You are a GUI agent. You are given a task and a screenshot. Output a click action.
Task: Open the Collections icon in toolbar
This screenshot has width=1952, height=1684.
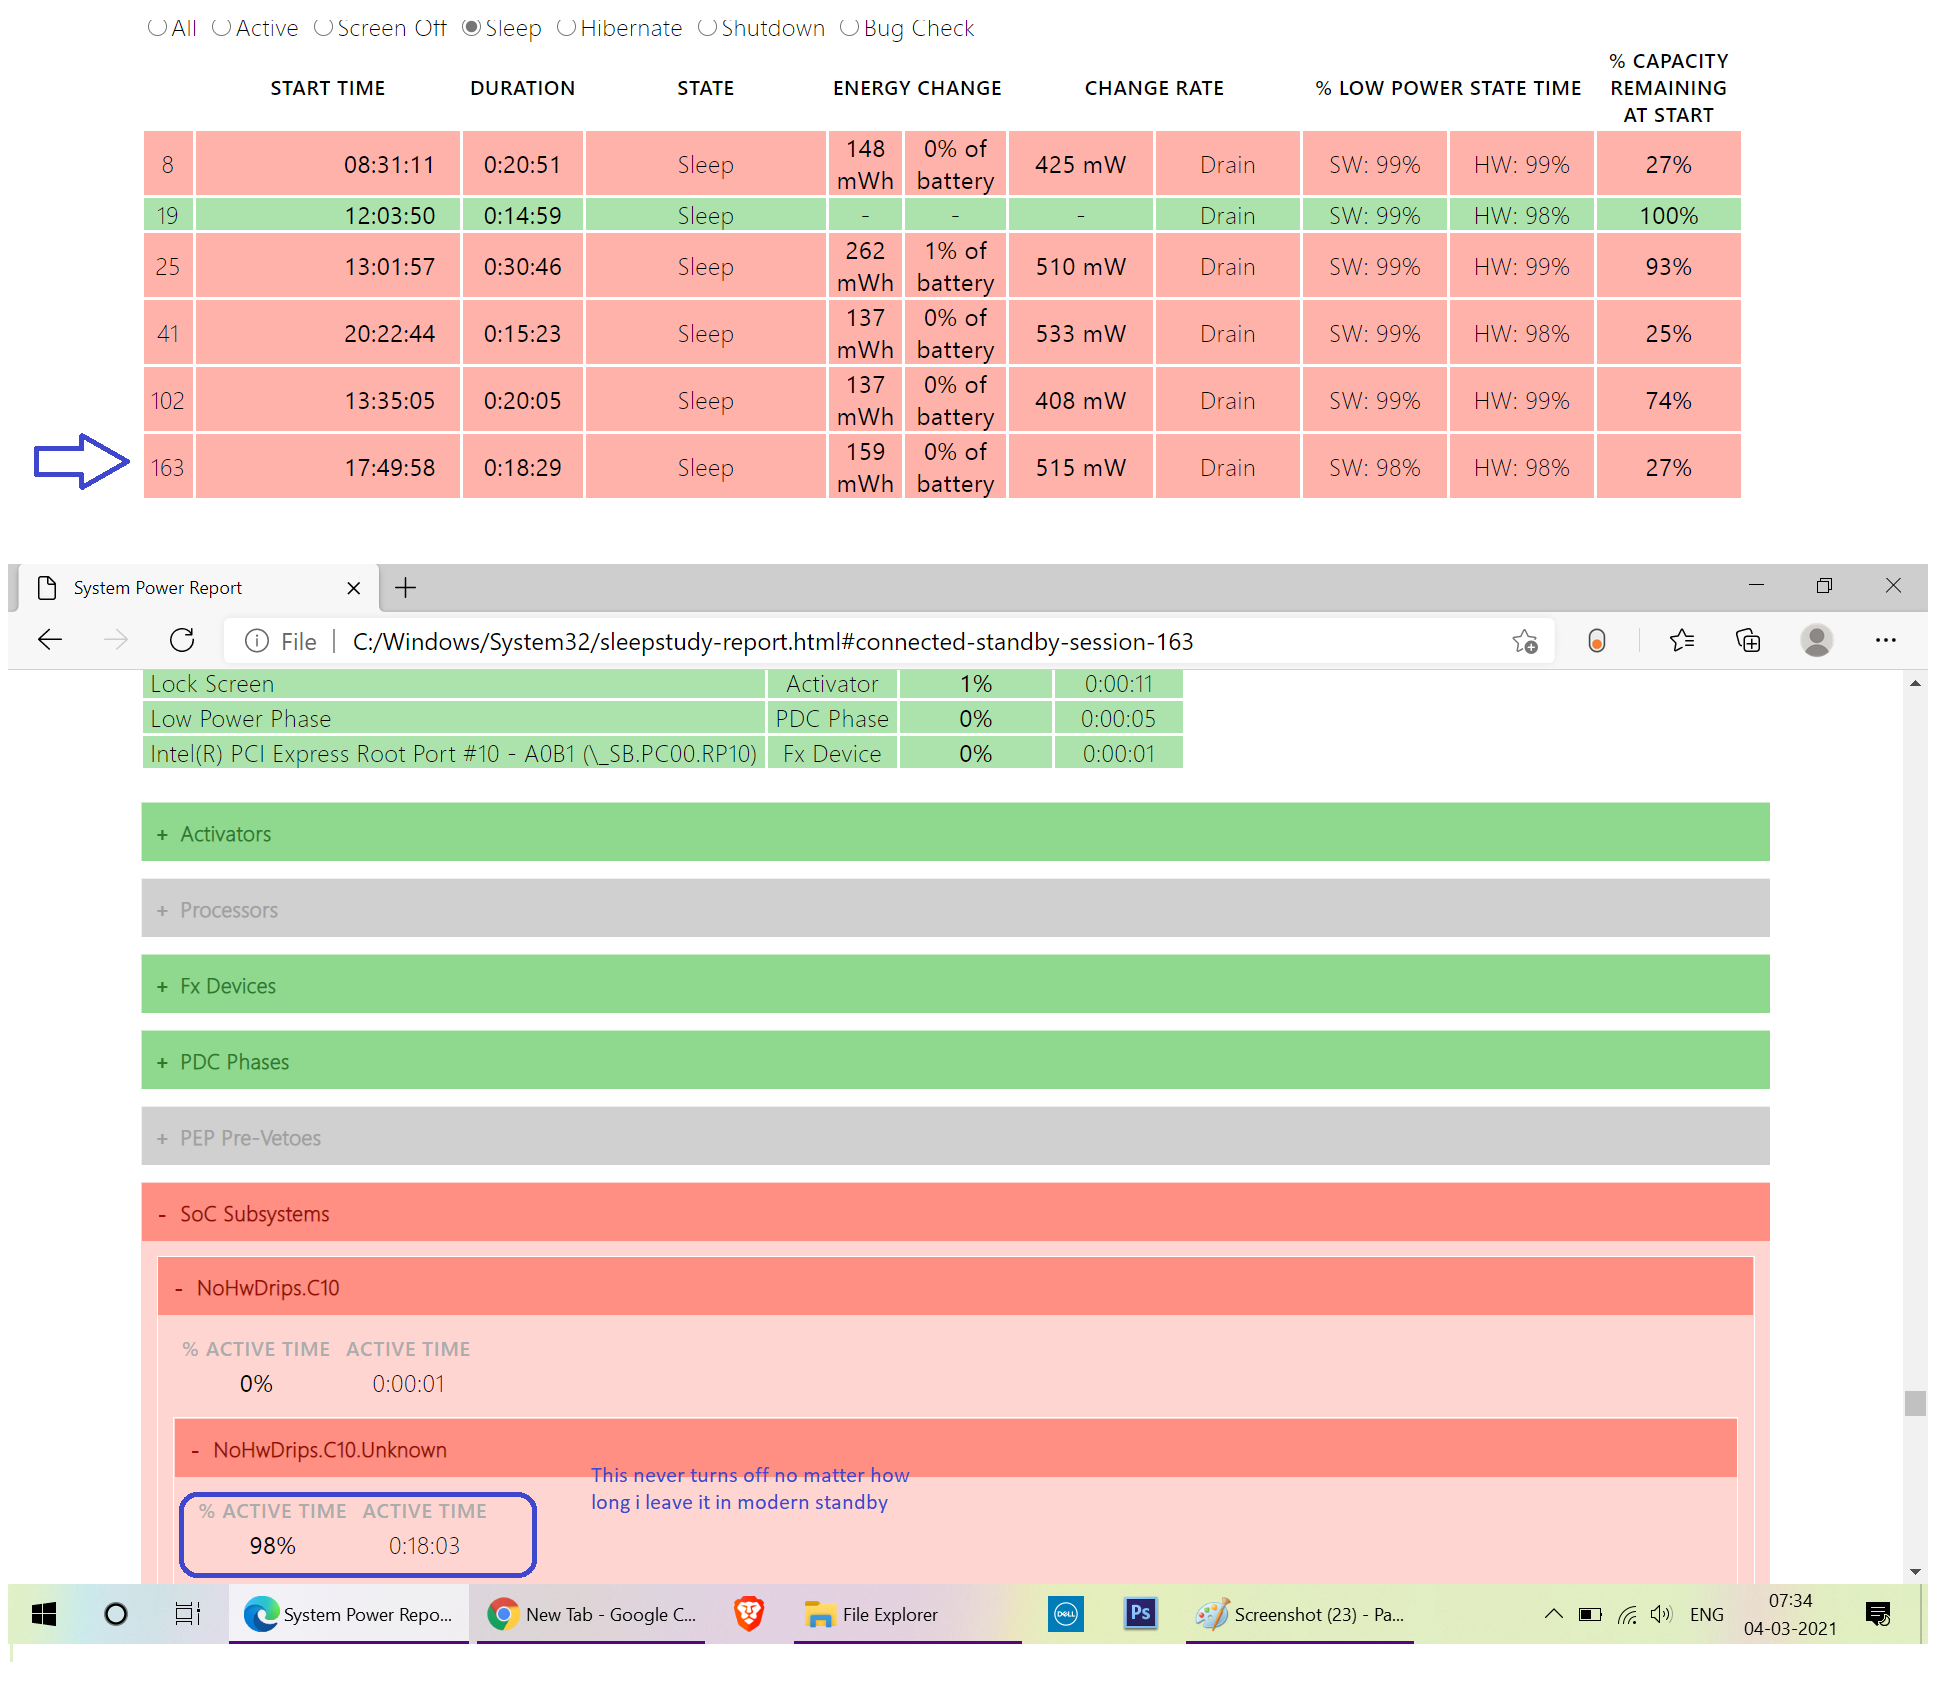pos(1748,640)
